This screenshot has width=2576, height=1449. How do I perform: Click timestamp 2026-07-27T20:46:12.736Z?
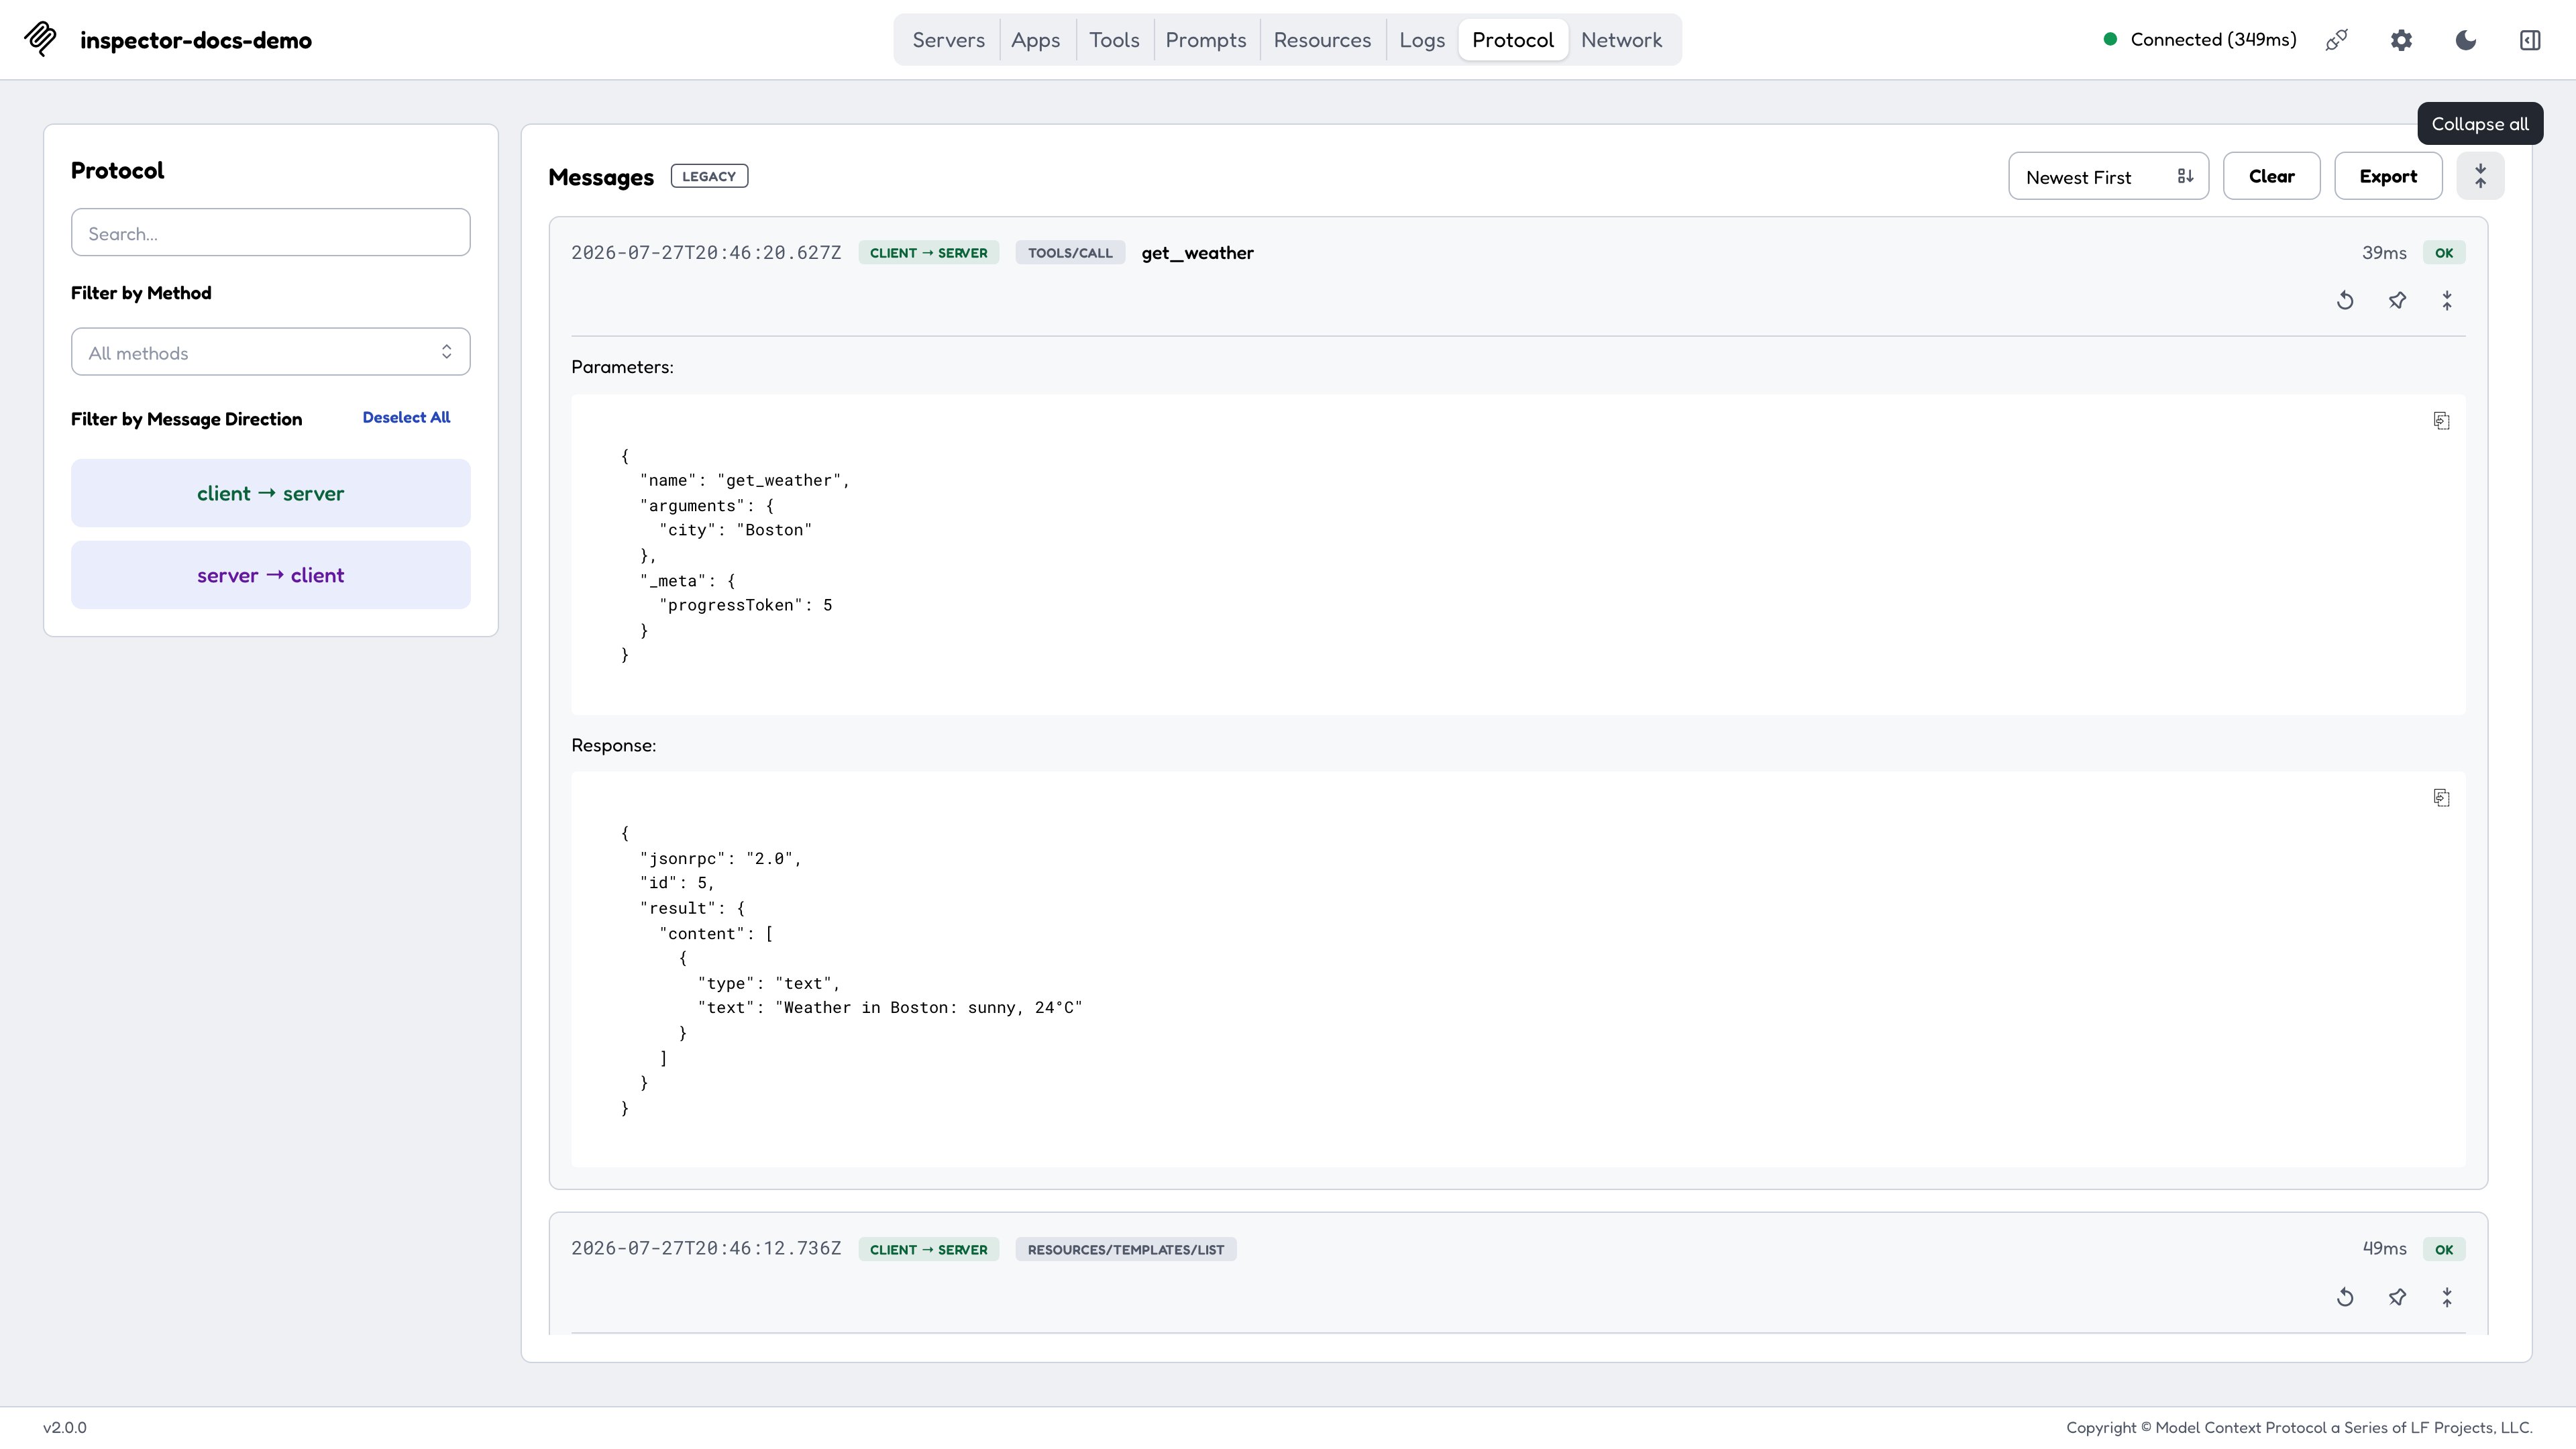point(706,1249)
